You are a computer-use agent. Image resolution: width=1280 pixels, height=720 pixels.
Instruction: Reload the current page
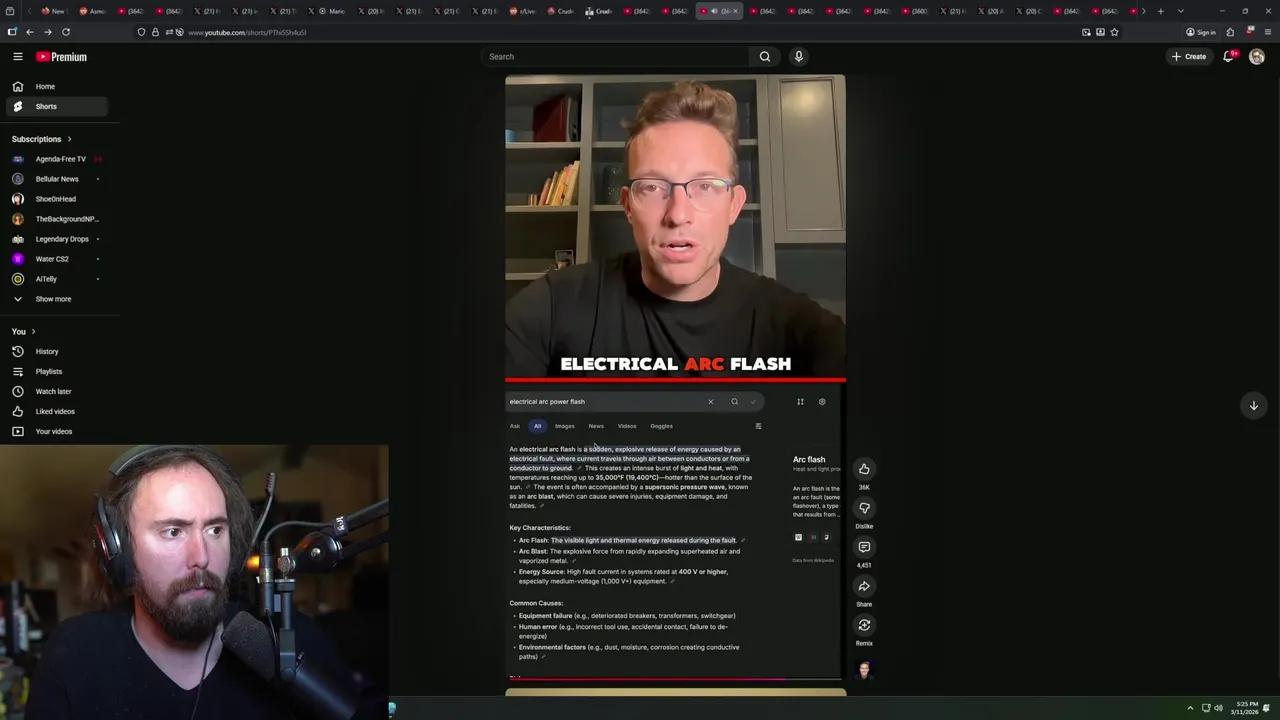[x=66, y=32]
